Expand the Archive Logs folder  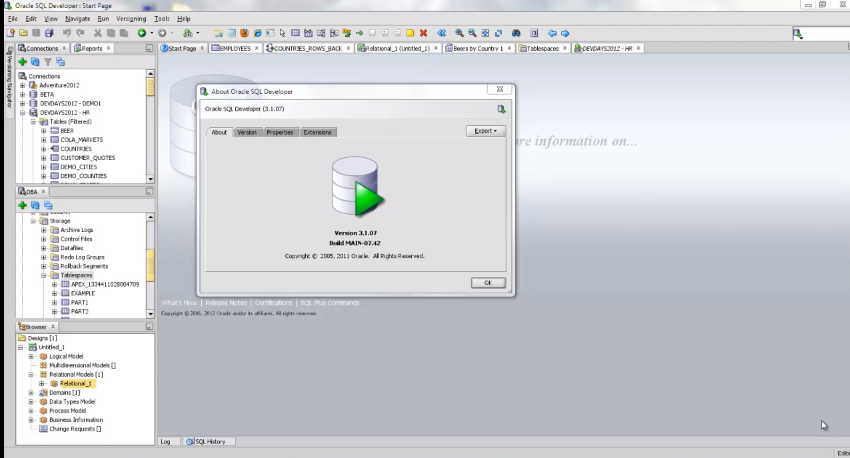tap(44, 230)
